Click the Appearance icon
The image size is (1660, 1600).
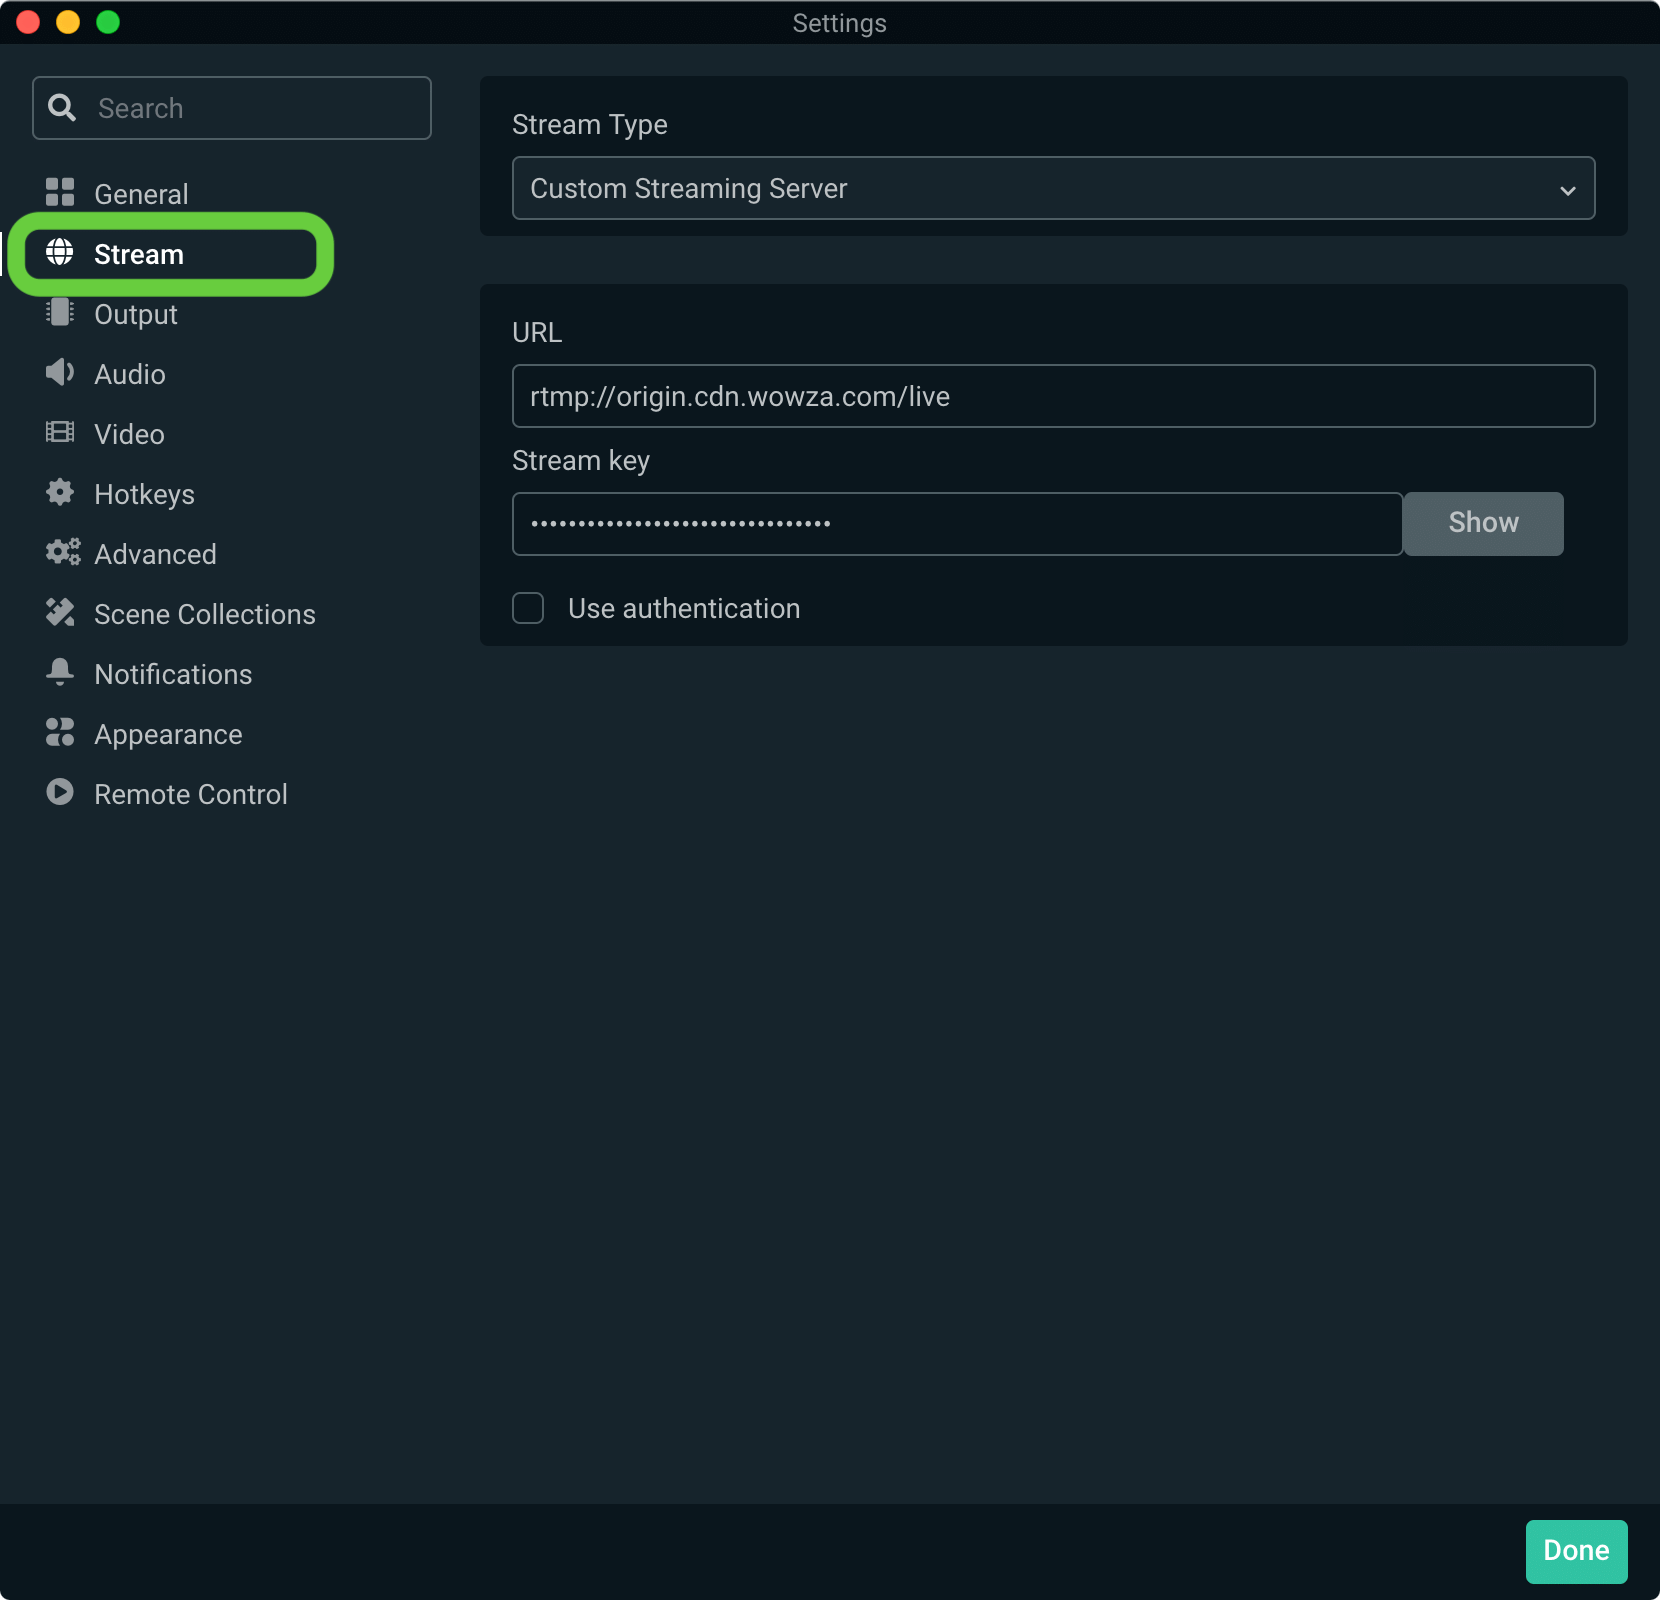pyautogui.click(x=60, y=732)
